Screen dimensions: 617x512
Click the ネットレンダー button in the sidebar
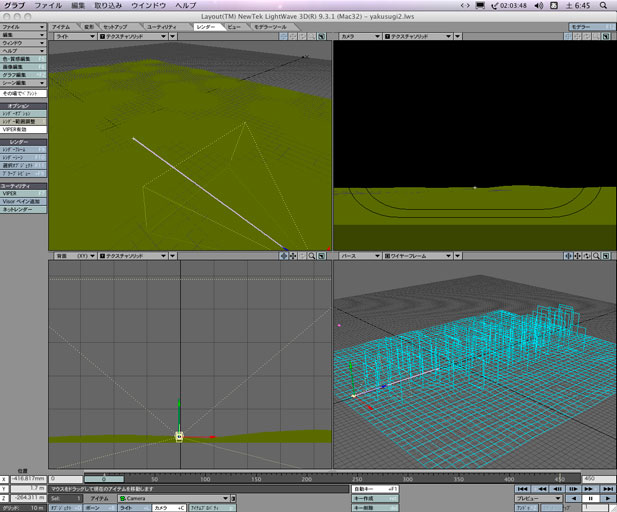[x=22, y=211]
